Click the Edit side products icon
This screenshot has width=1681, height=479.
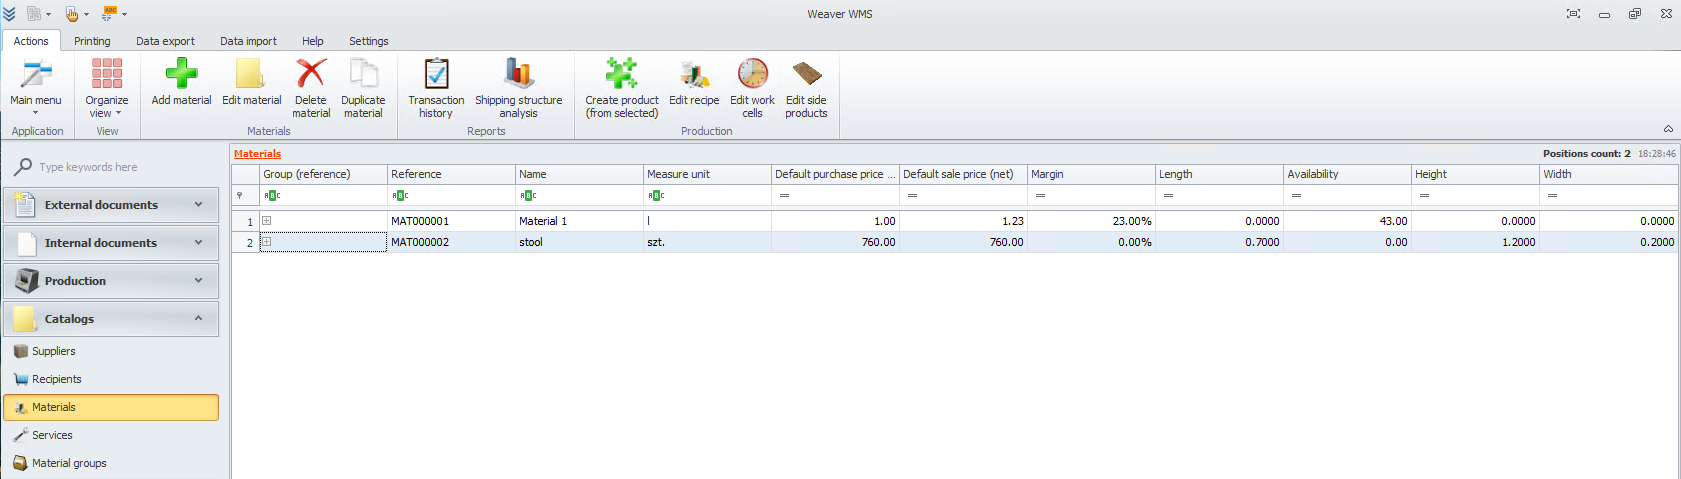pyautogui.click(x=806, y=74)
